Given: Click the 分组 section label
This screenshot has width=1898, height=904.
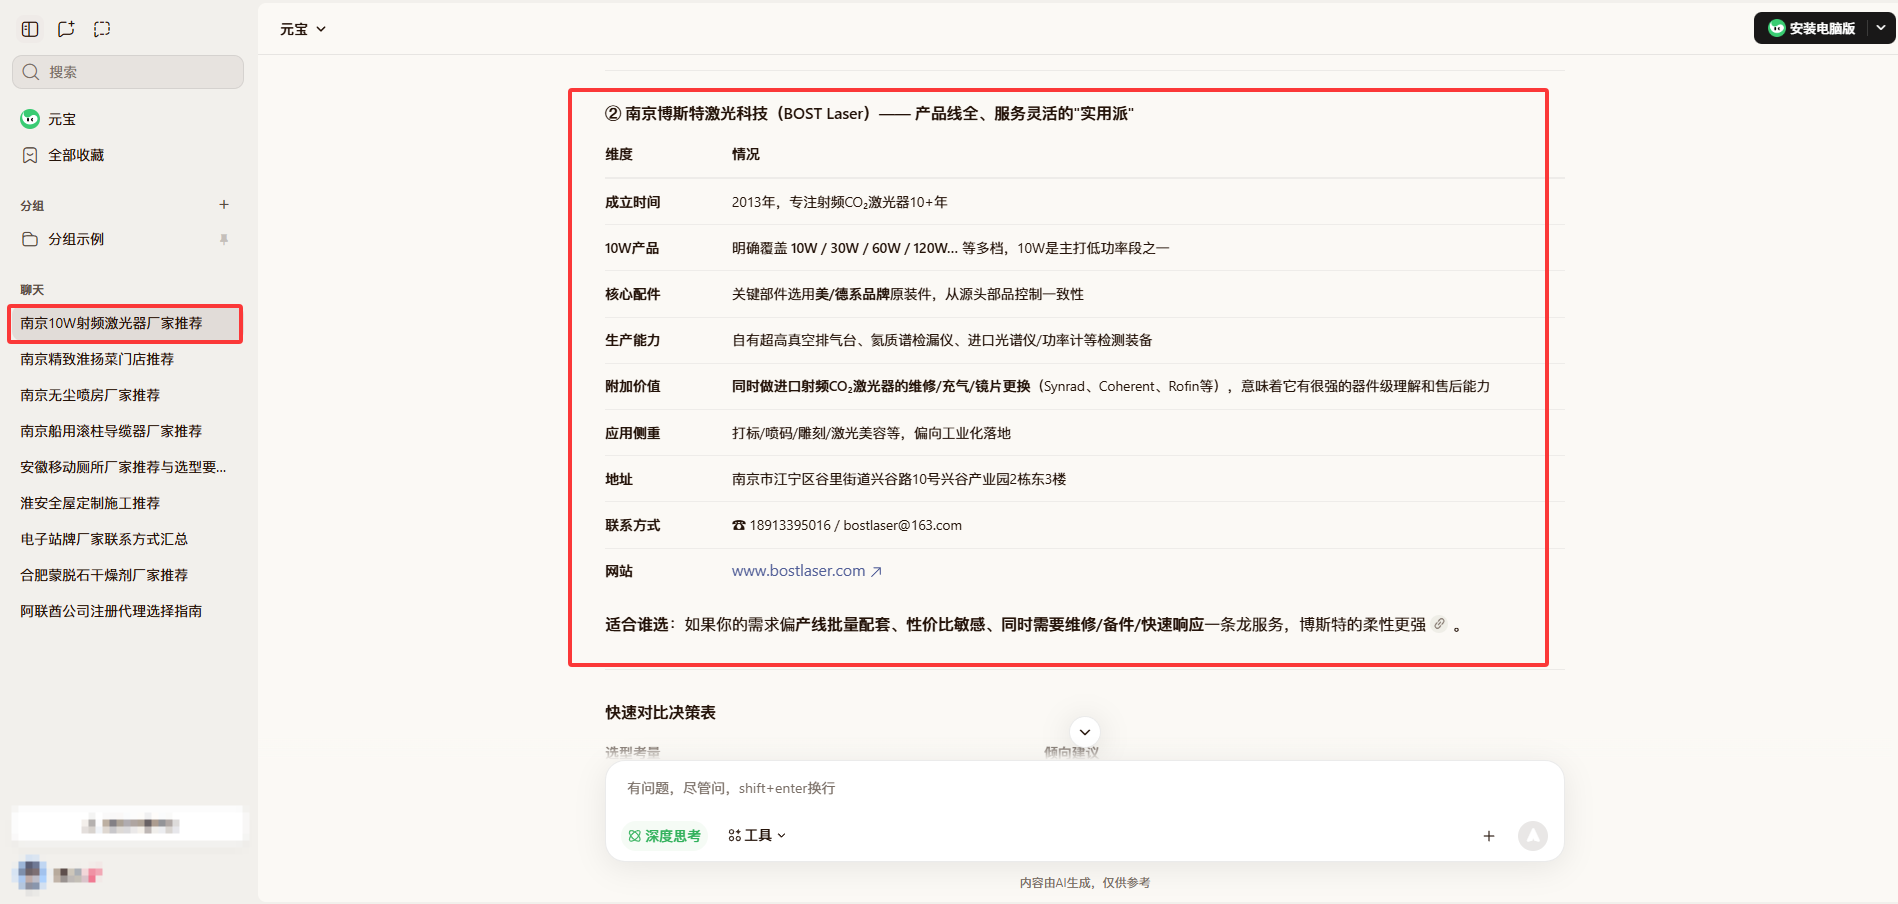Looking at the screenshot, I should coord(32,205).
